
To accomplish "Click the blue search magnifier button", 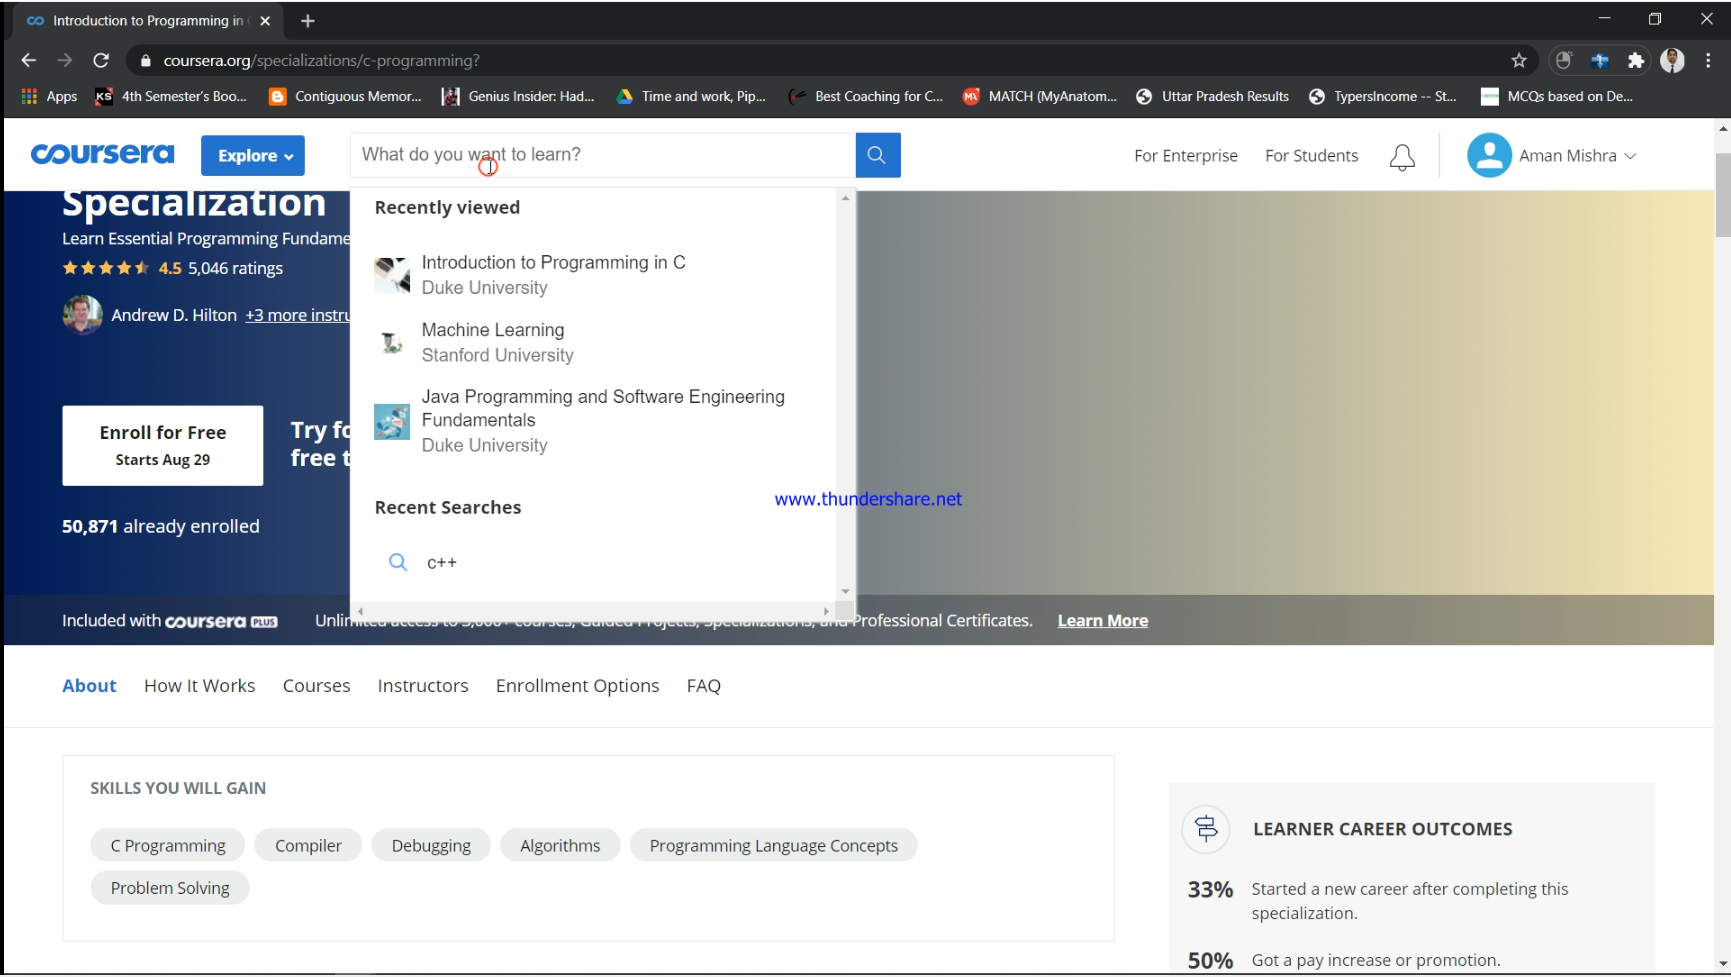I will [877, 155].
